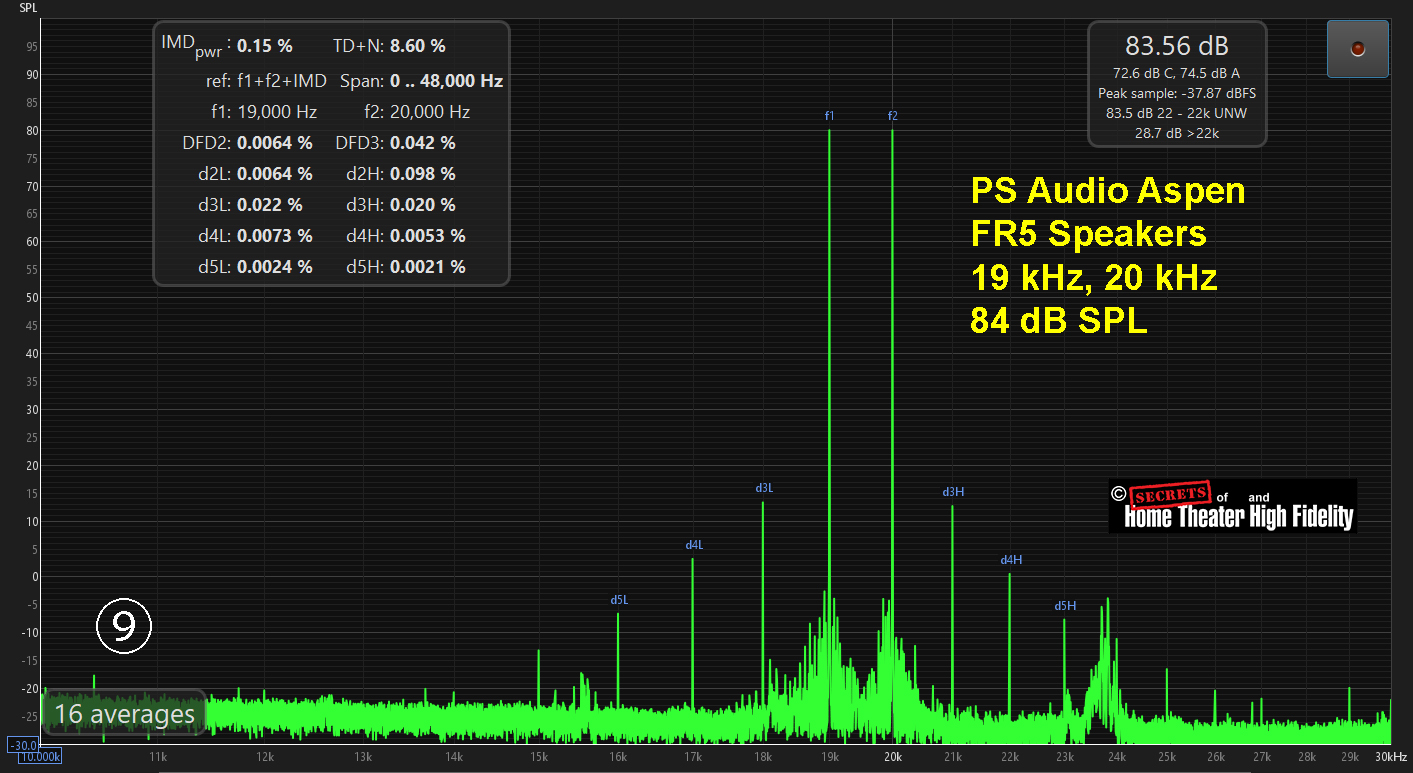Click the TD+N 8.60 % value
Screen dimensions: 1413x773
[x=418, y=46]
